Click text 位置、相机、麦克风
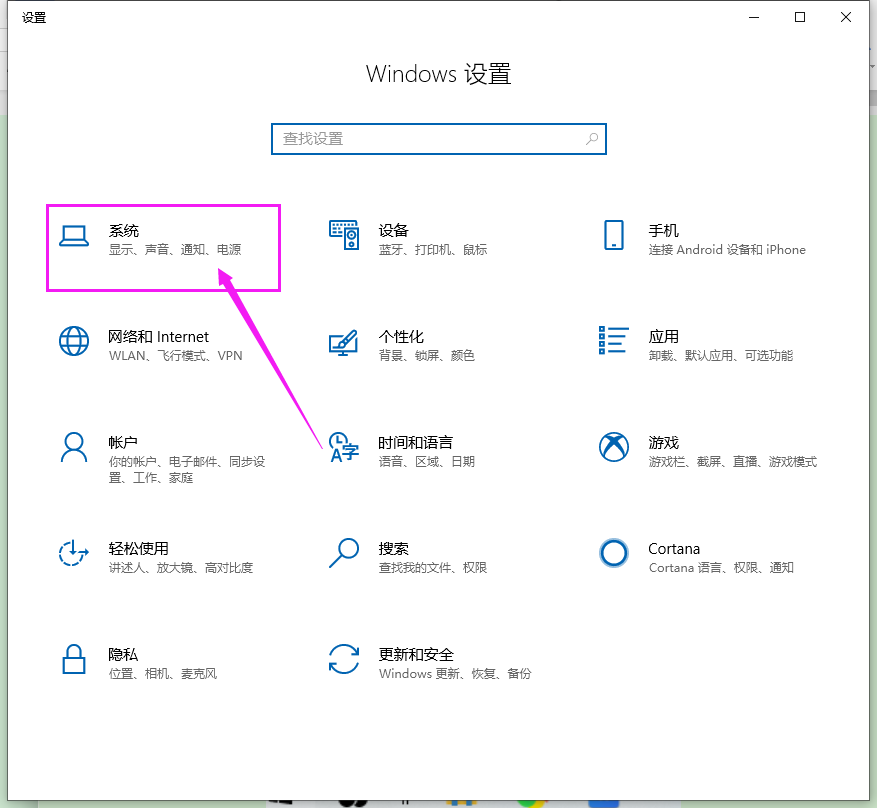 point(163,674)
